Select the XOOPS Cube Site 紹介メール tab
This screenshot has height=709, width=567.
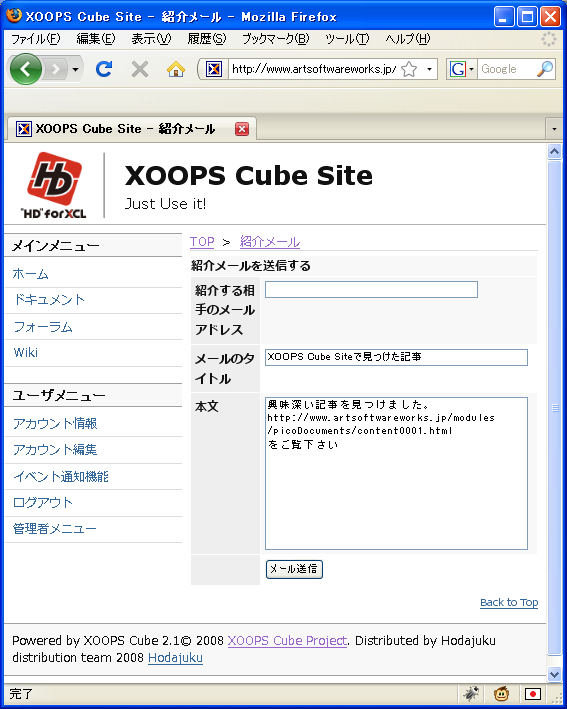(131, 129)
